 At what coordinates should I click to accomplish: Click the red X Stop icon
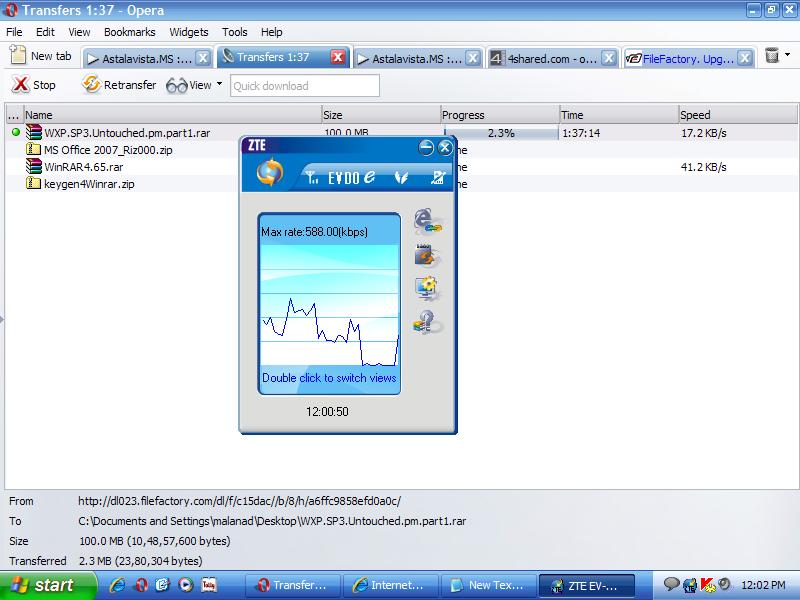click(20, 85)
